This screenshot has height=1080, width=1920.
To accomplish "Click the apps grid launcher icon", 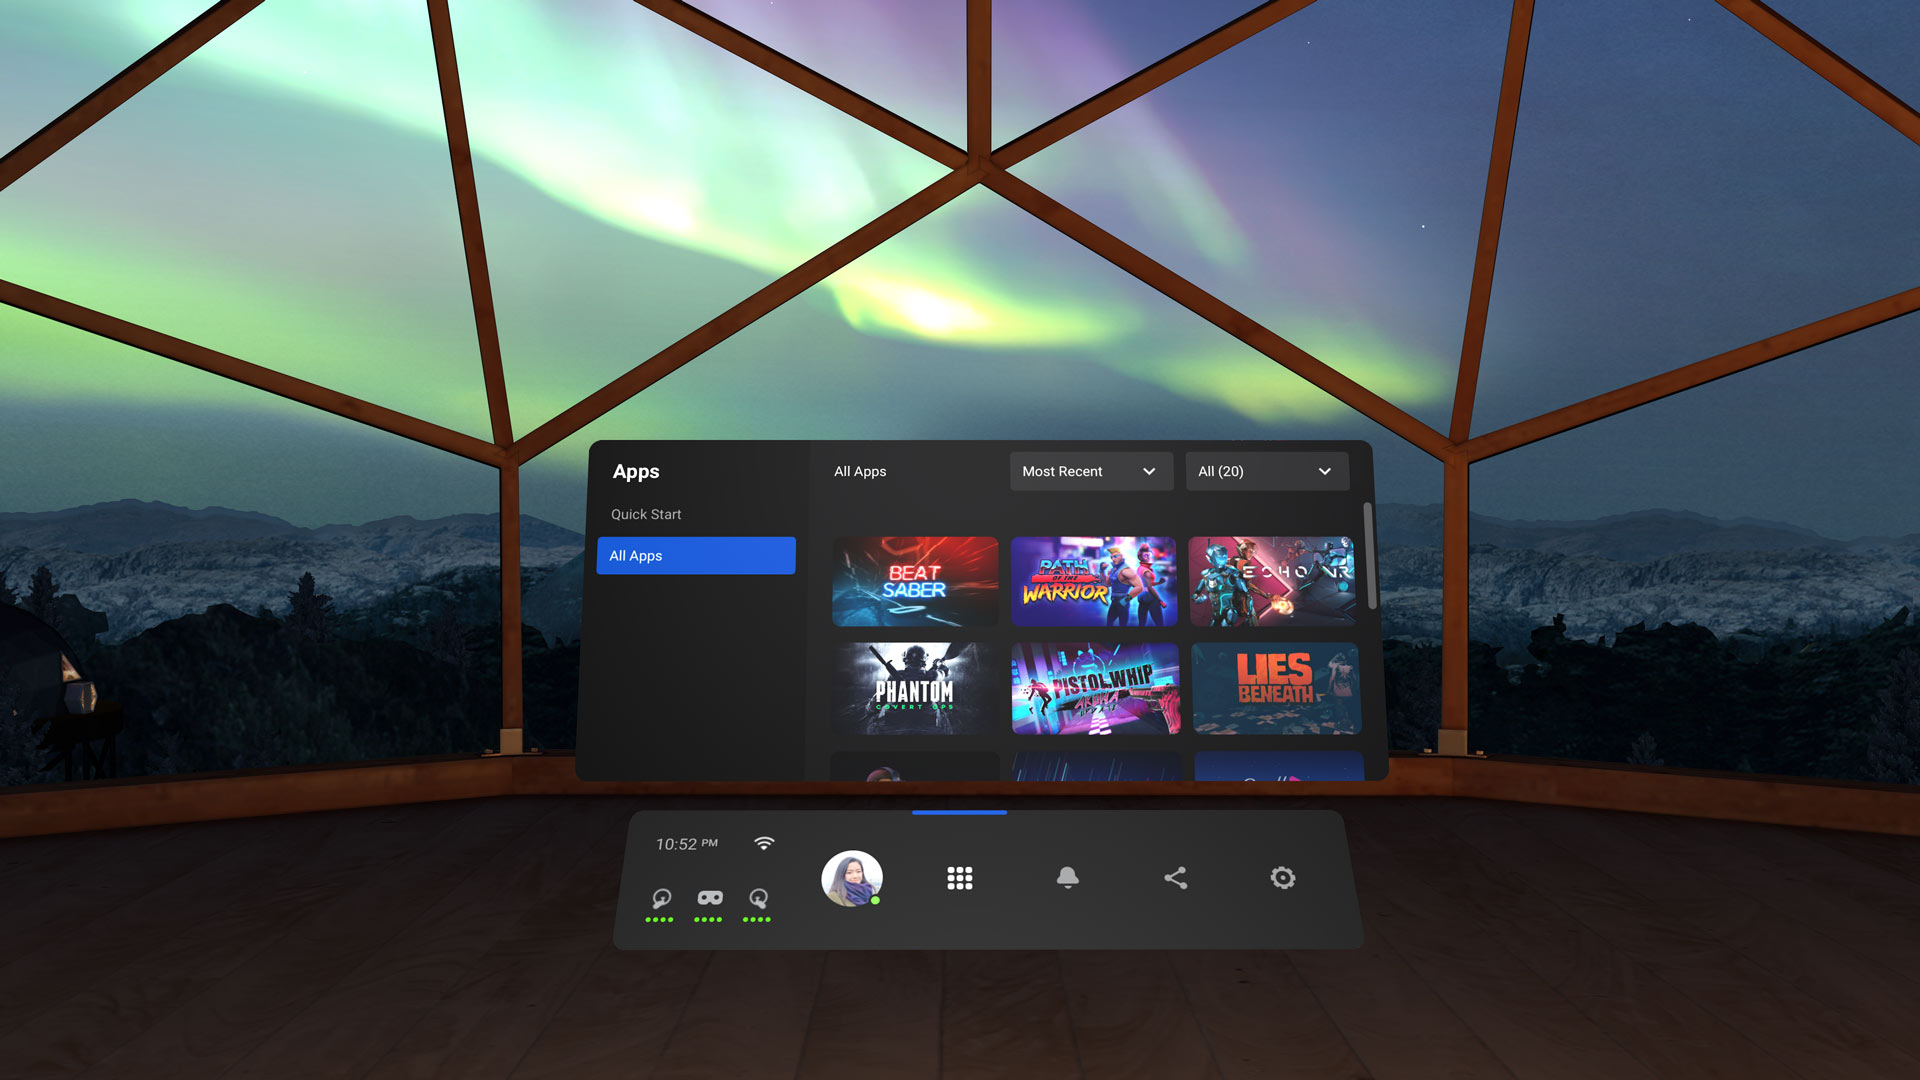I will click(x=960, y=877).
